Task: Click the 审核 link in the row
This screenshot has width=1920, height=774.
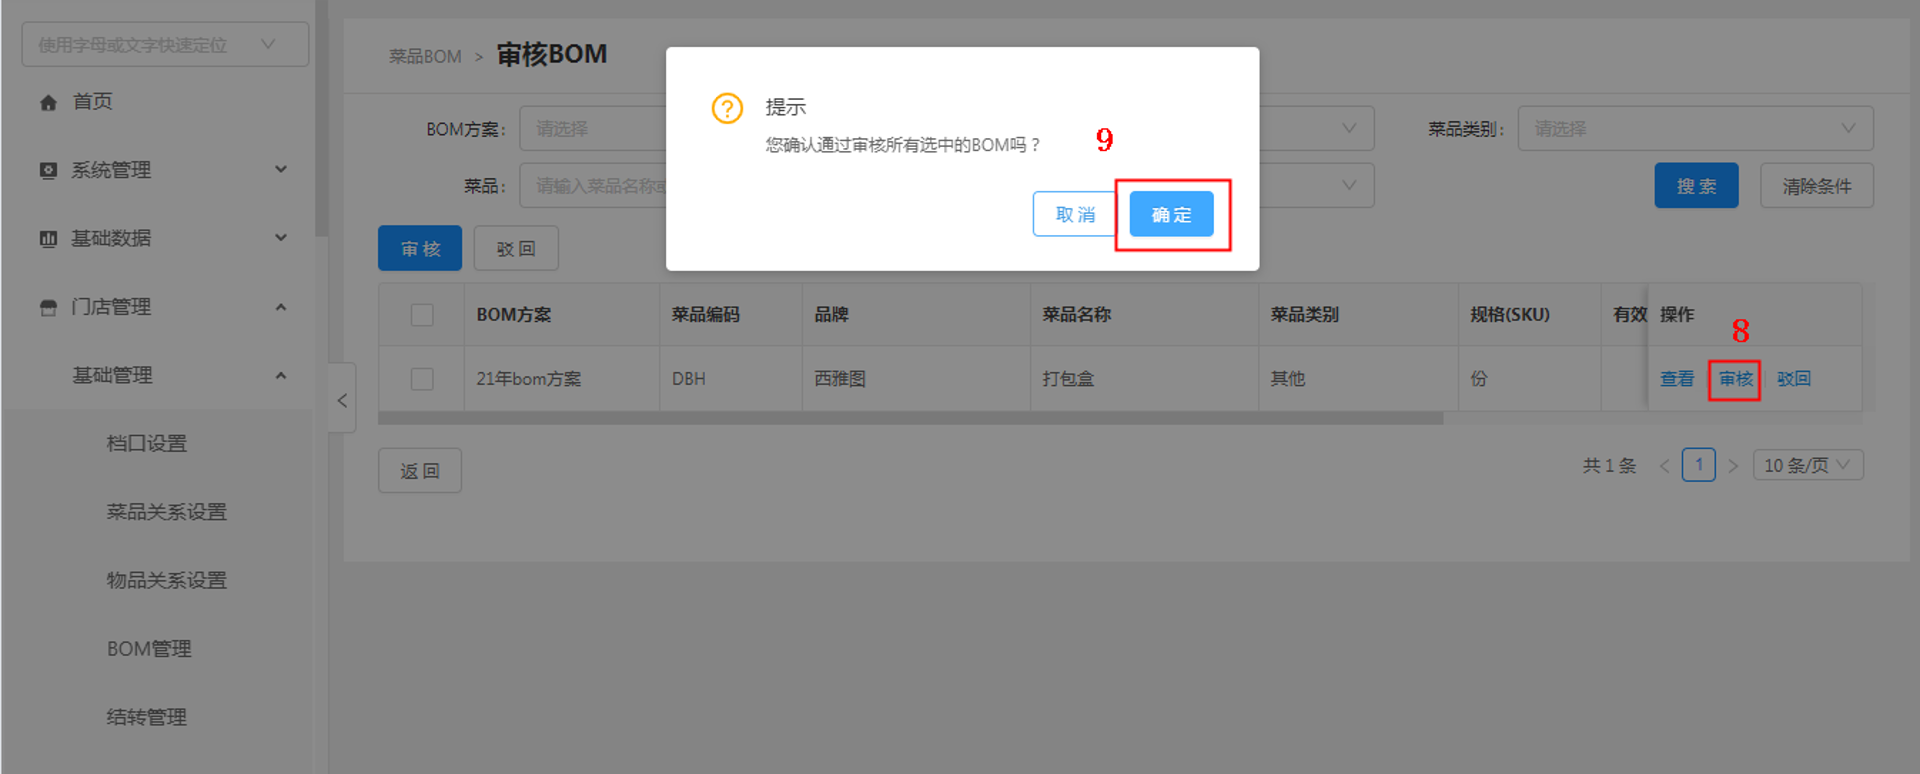Action: pos(1735,379)
